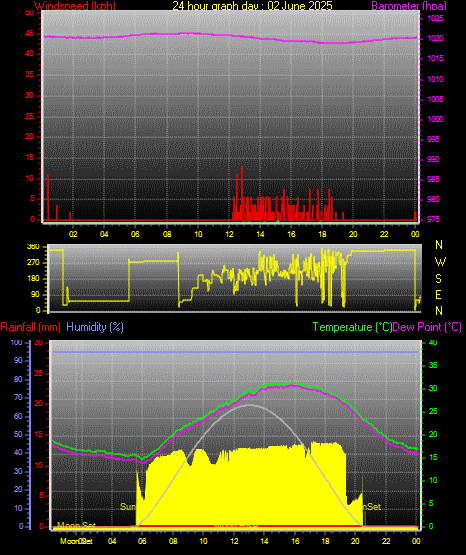This screenshot has height=555, width=466.
Task: Click the 'Rainfall (mm)' legend label
Action: 30,327
